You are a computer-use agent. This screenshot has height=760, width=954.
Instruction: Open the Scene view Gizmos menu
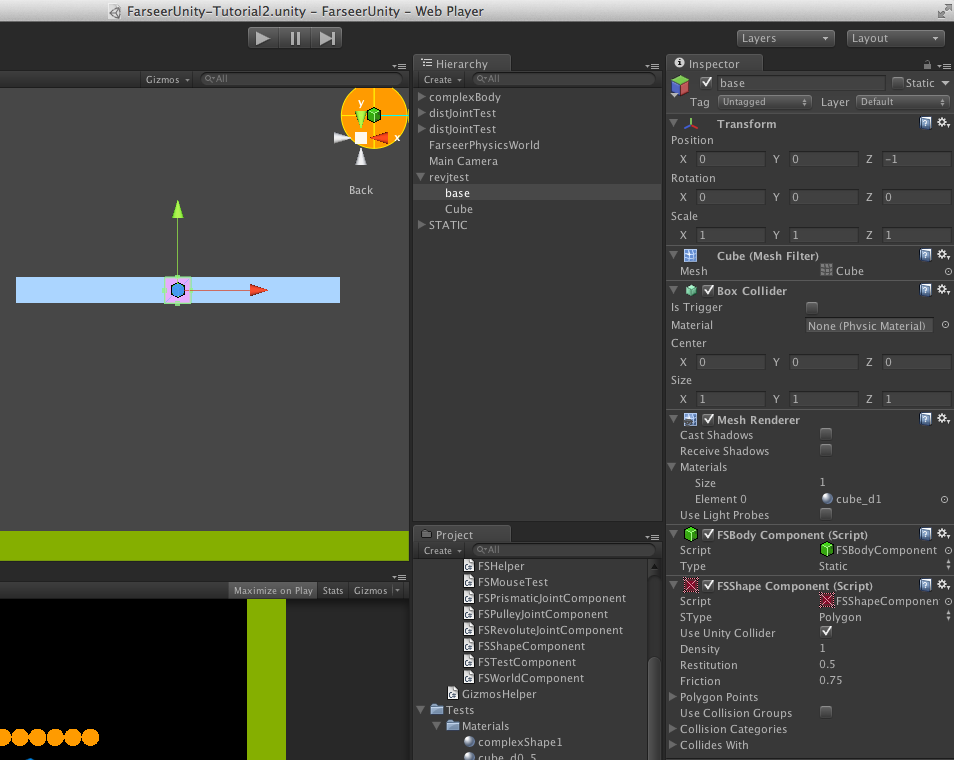(167, 80)
